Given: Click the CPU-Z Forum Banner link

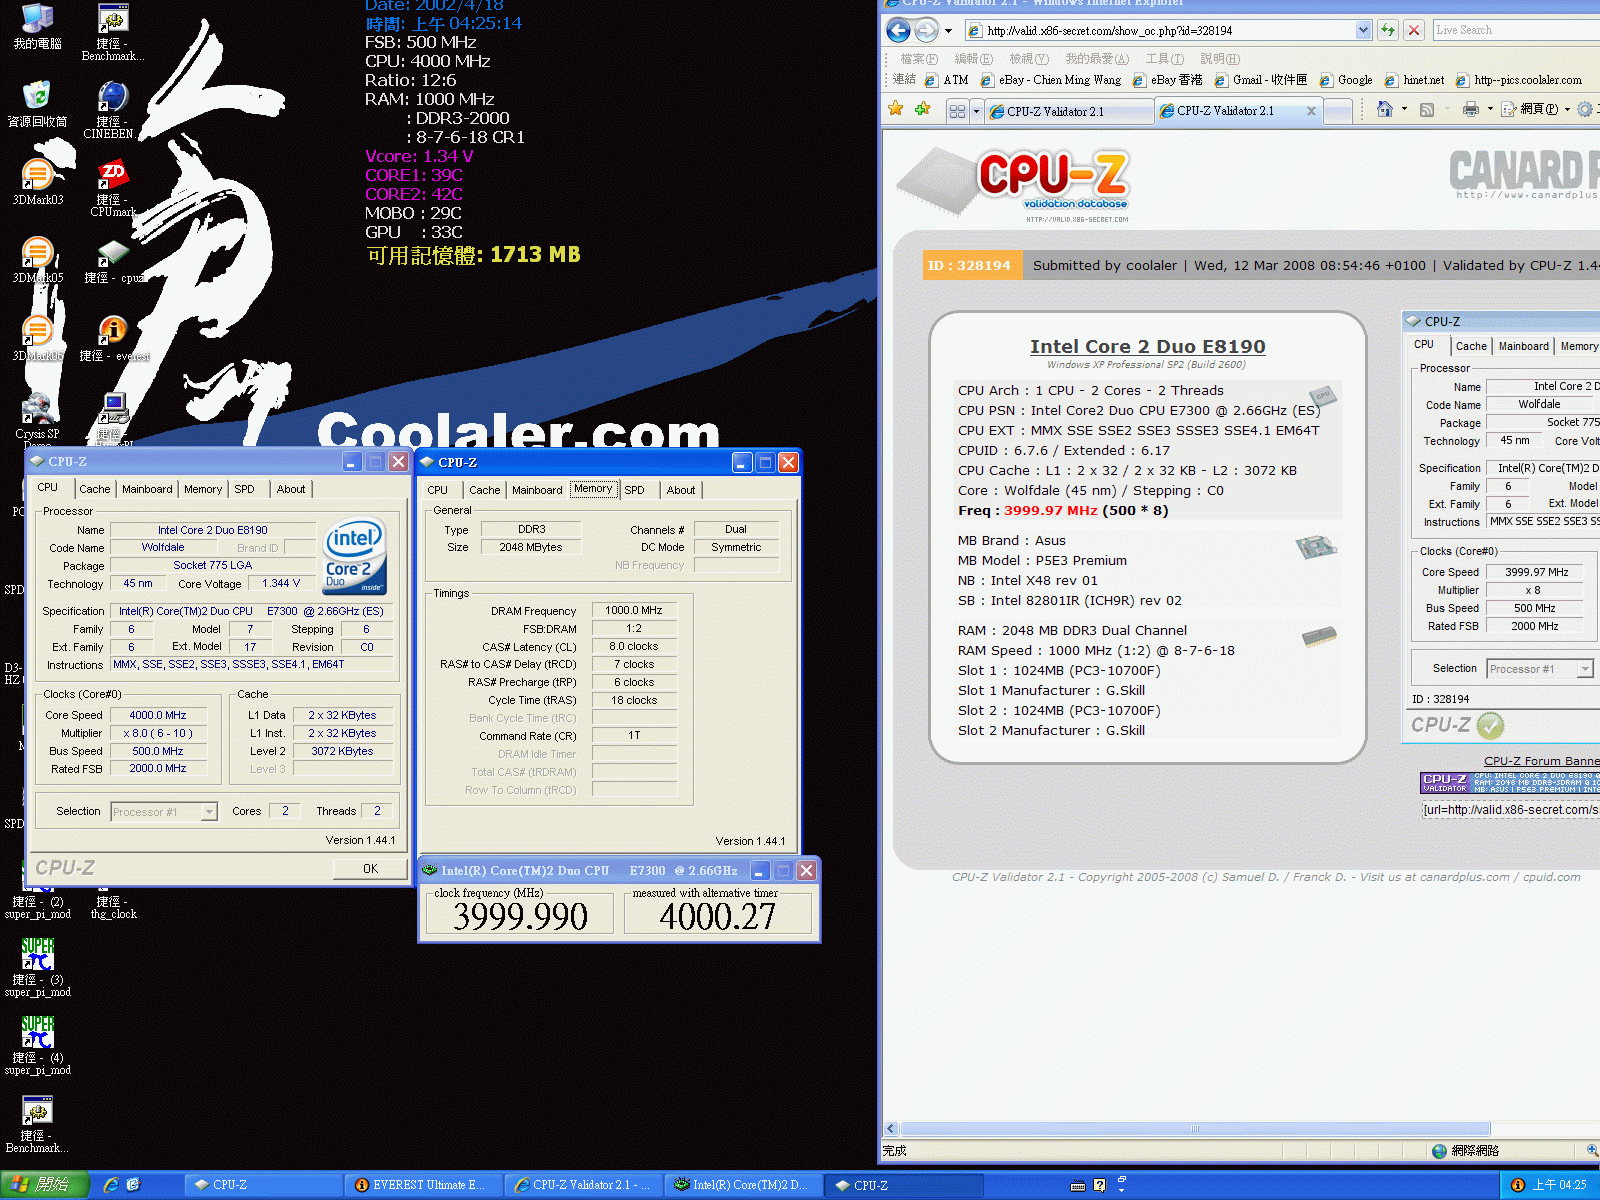Looking at the screenshot, I should coord(1541,761).
